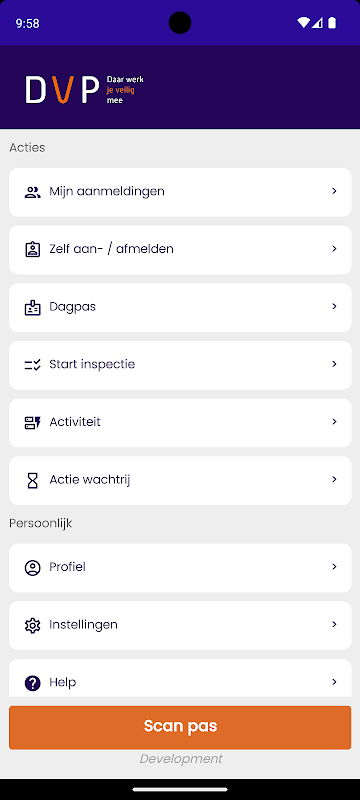
Task: Click the Dagpas card icon
Action: pos(33,308)
